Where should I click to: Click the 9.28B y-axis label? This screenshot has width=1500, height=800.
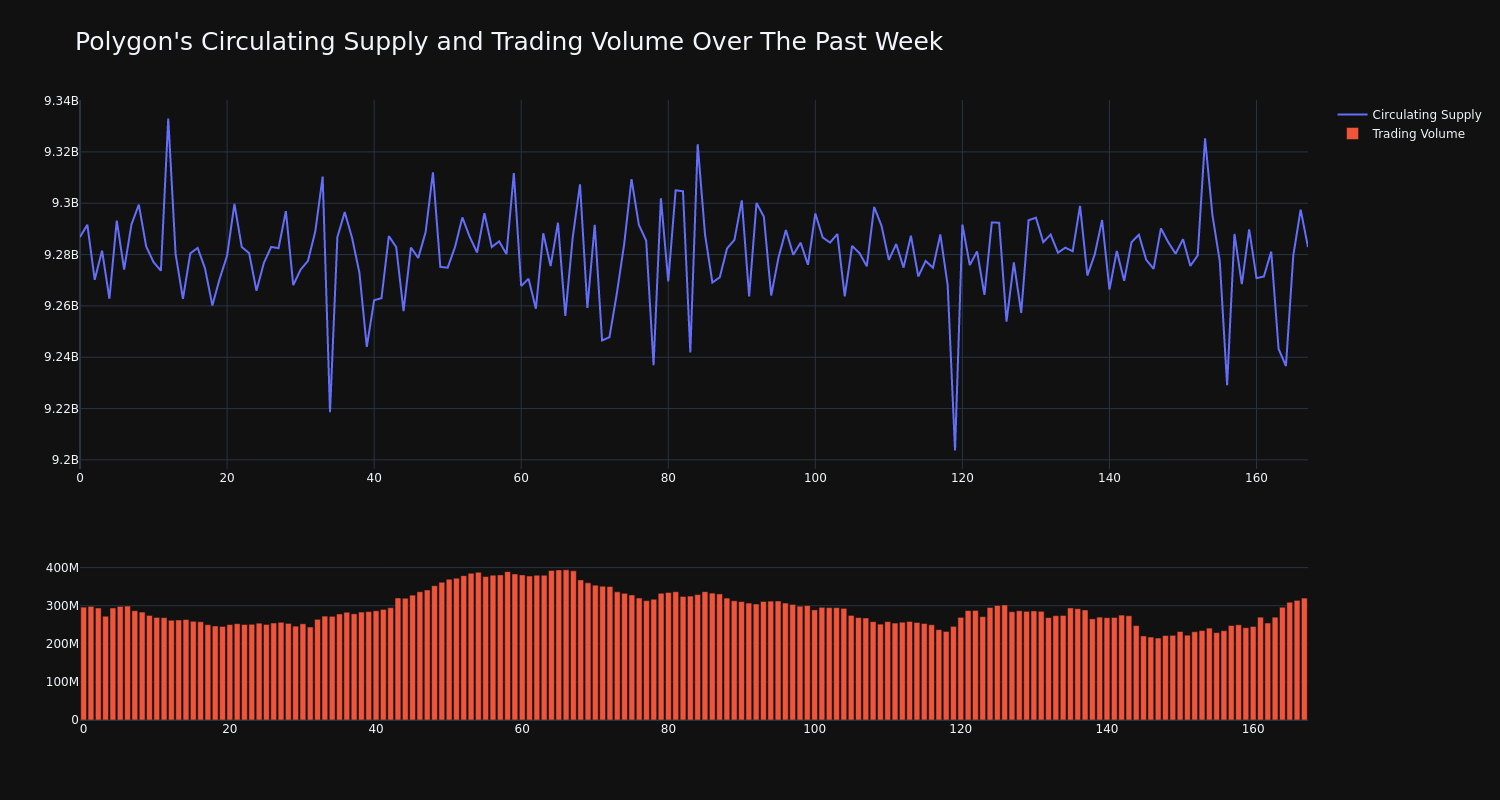click(x=61, y=255)
